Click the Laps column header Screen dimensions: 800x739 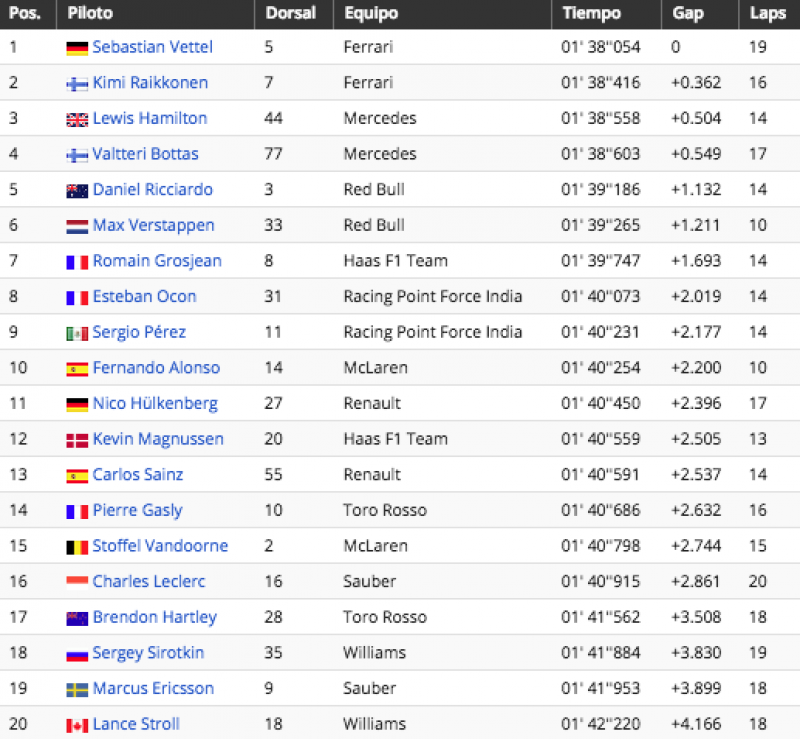click(x=768, y=14)
